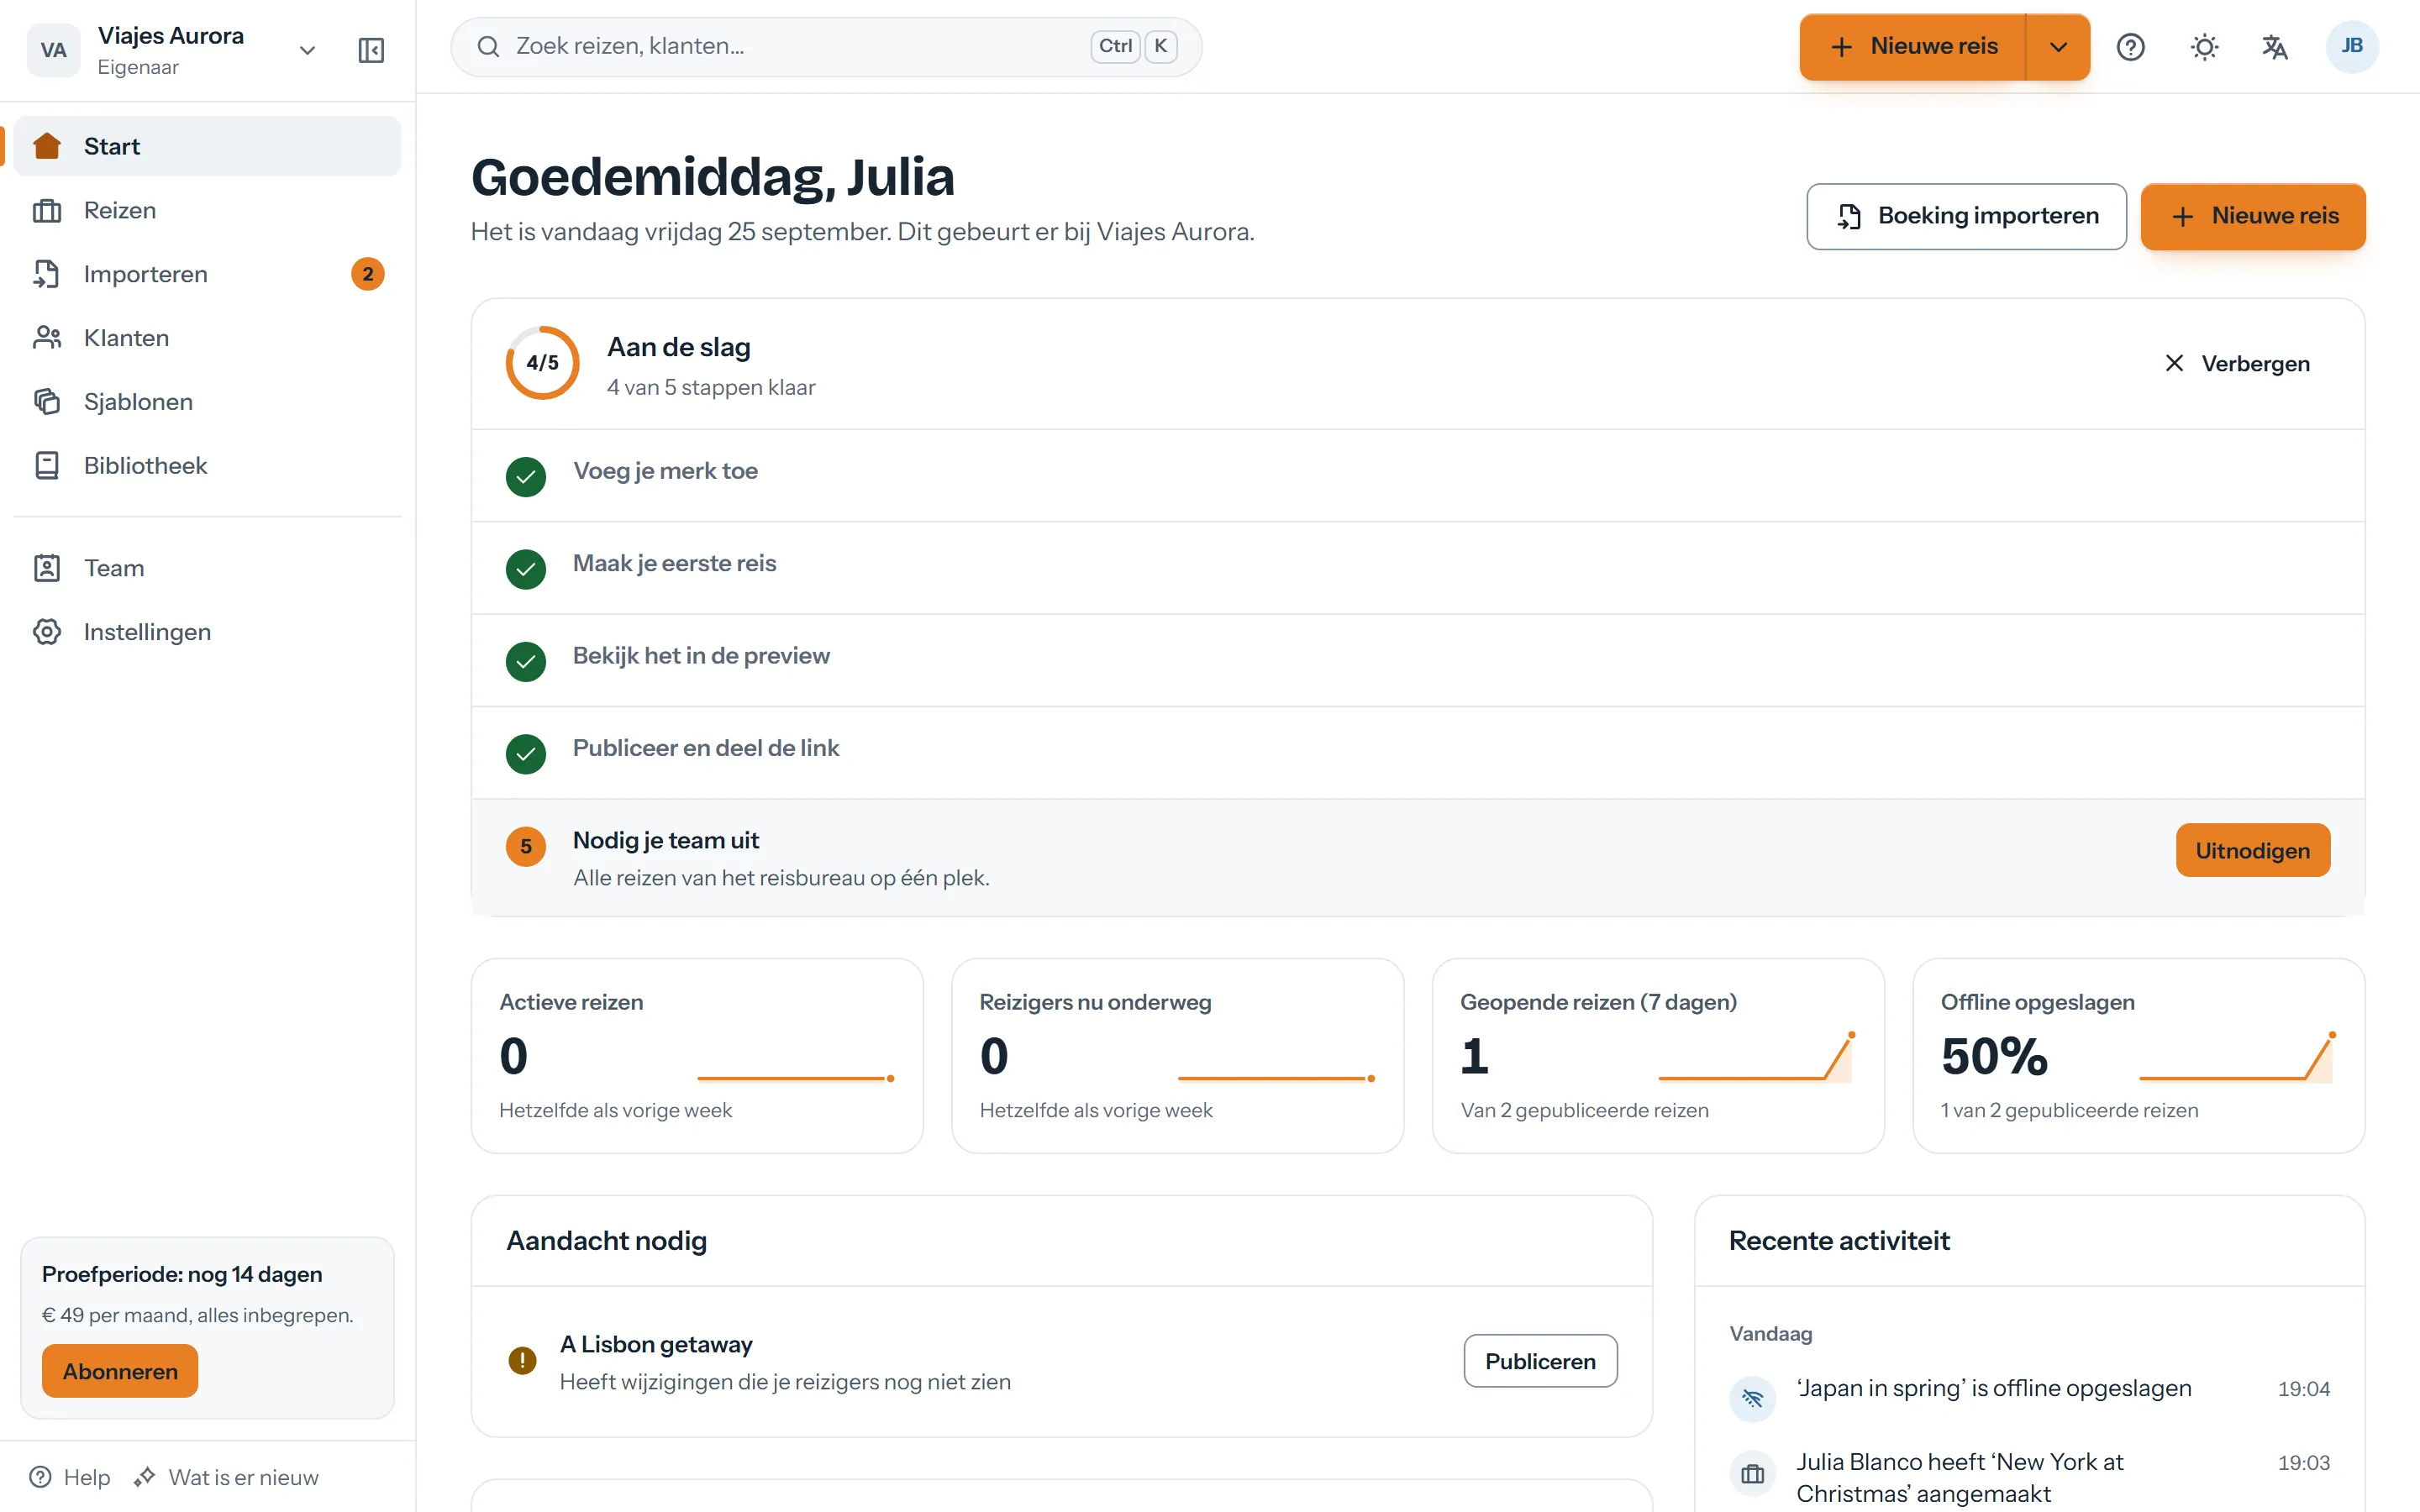Hide the Aan de slag panel via Verbergen

coord(2236,363)
